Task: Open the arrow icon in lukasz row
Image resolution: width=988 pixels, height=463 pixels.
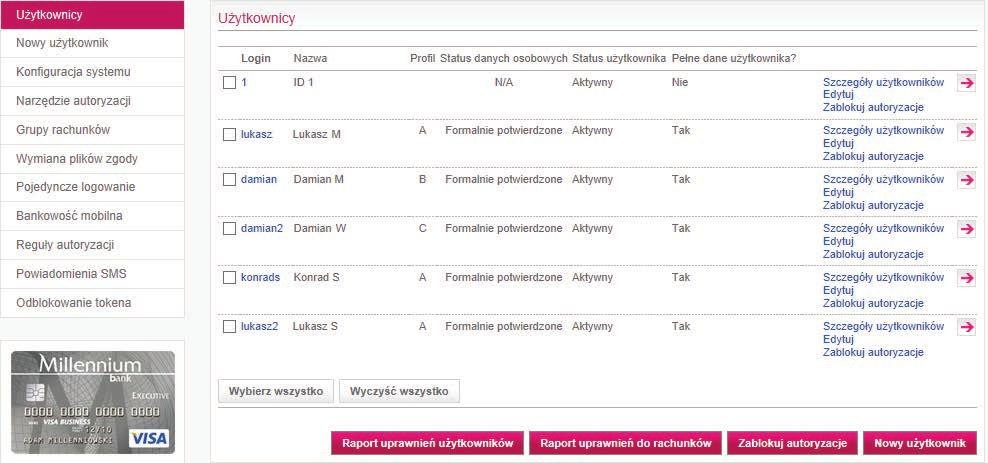Action: point(966,132)
